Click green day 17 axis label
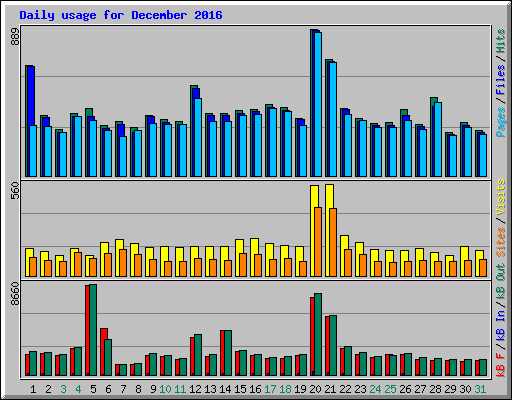 pos(270,389)
